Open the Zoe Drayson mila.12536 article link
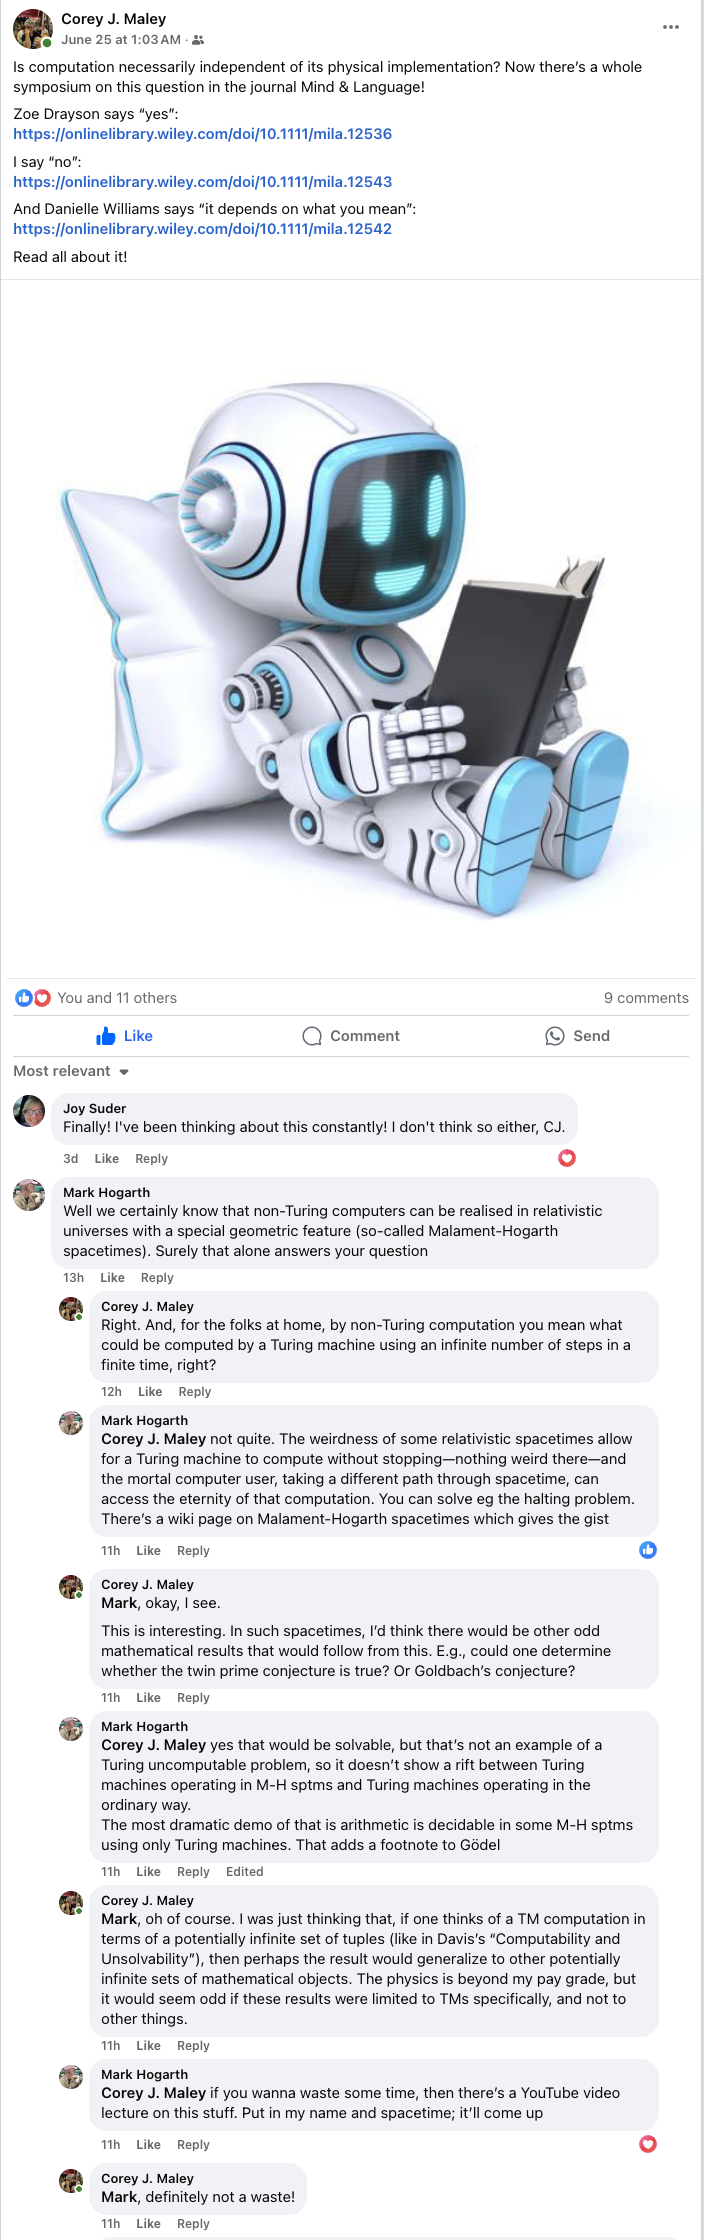Image resolution: width=704 pixels, height=2240 pixels. tap(202, 134)
